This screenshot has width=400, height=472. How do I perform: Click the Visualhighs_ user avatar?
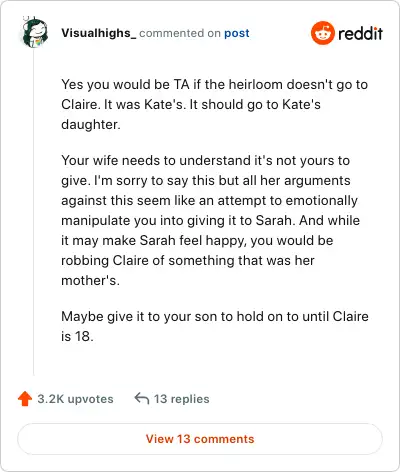[34, 33]
